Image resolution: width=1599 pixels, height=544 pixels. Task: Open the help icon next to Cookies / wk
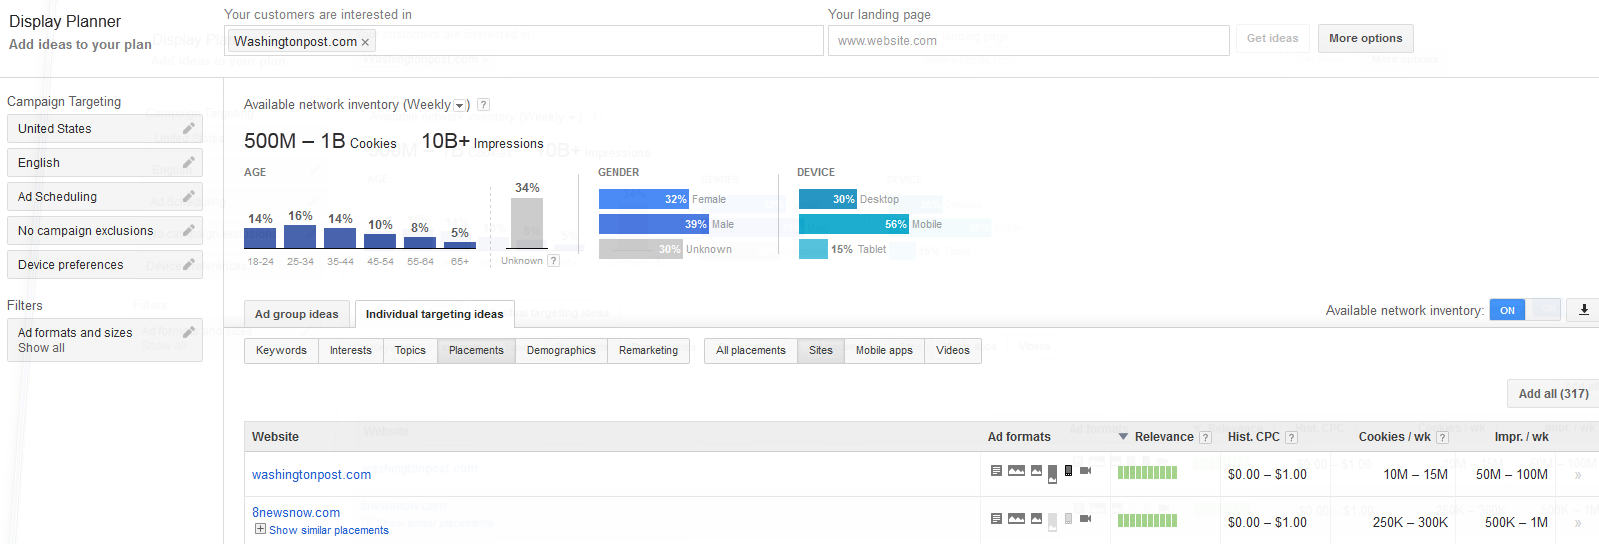[1442, 437]
